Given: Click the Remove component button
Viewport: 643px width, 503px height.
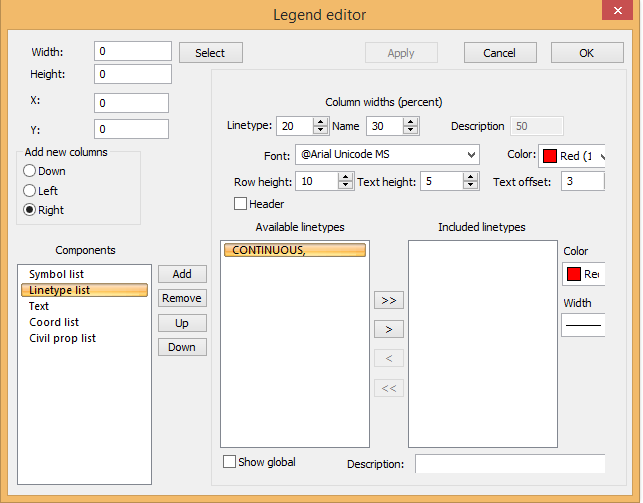Looking at the screenshot, I should click(181, 298).
